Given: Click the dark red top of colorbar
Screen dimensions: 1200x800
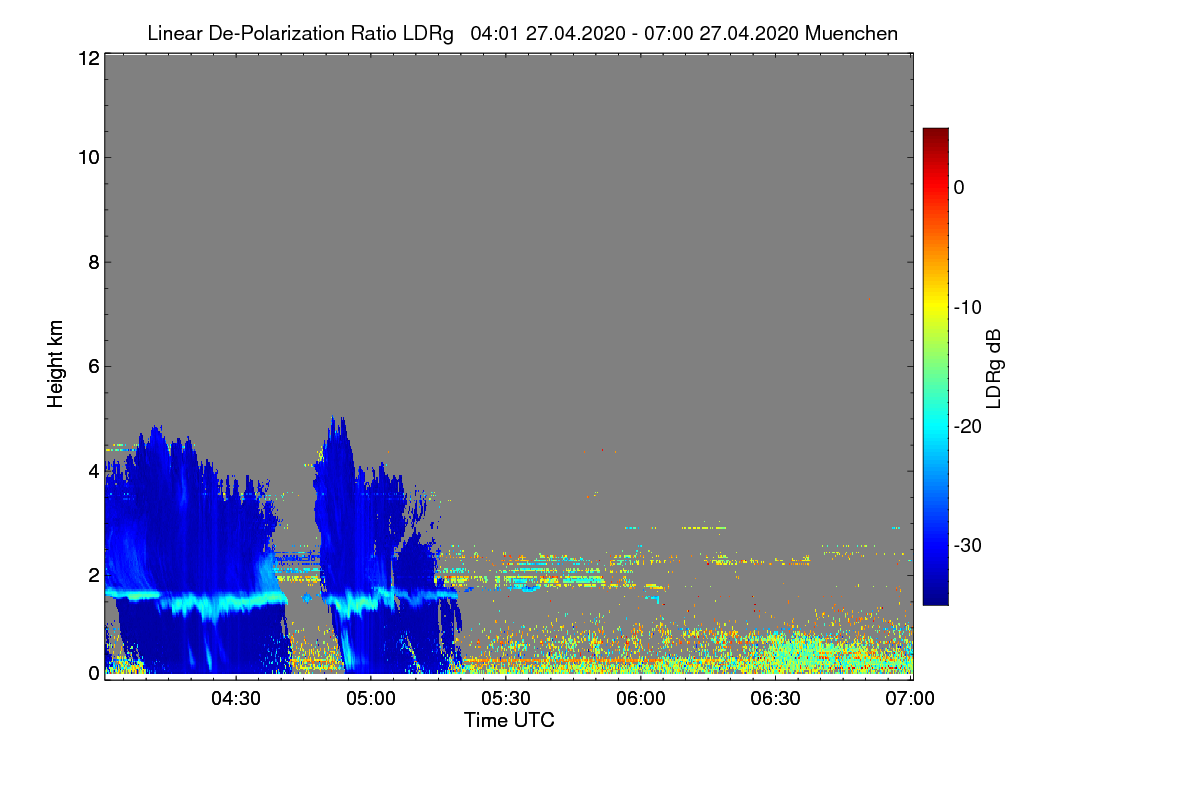Looking at the screenshot, I should click(935, 135).
